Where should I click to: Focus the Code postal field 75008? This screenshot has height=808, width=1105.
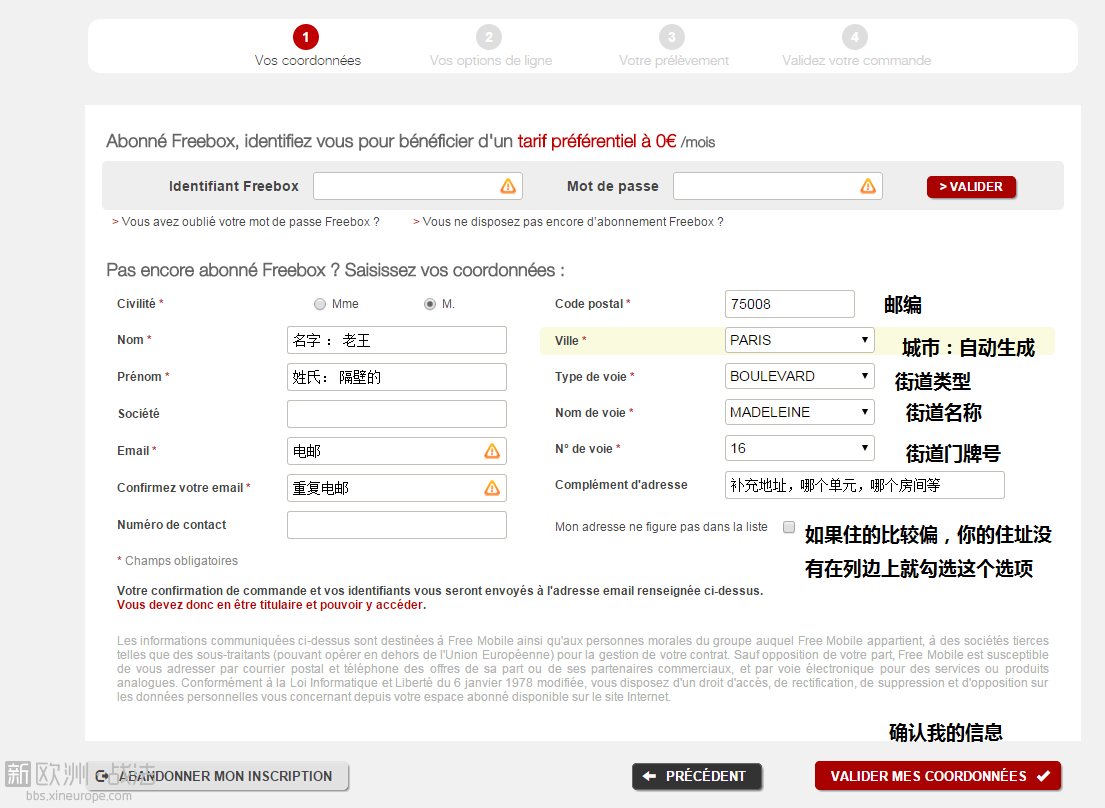tap(789, 304)
